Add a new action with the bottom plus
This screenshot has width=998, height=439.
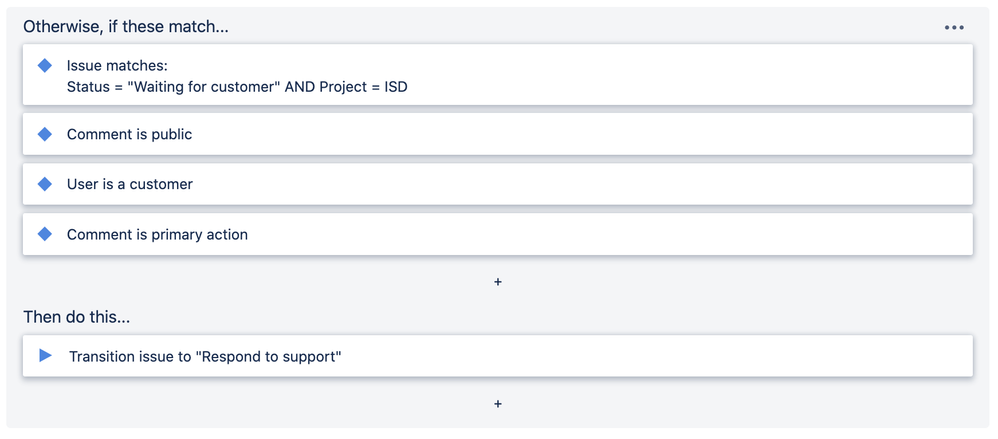[498, 404]
